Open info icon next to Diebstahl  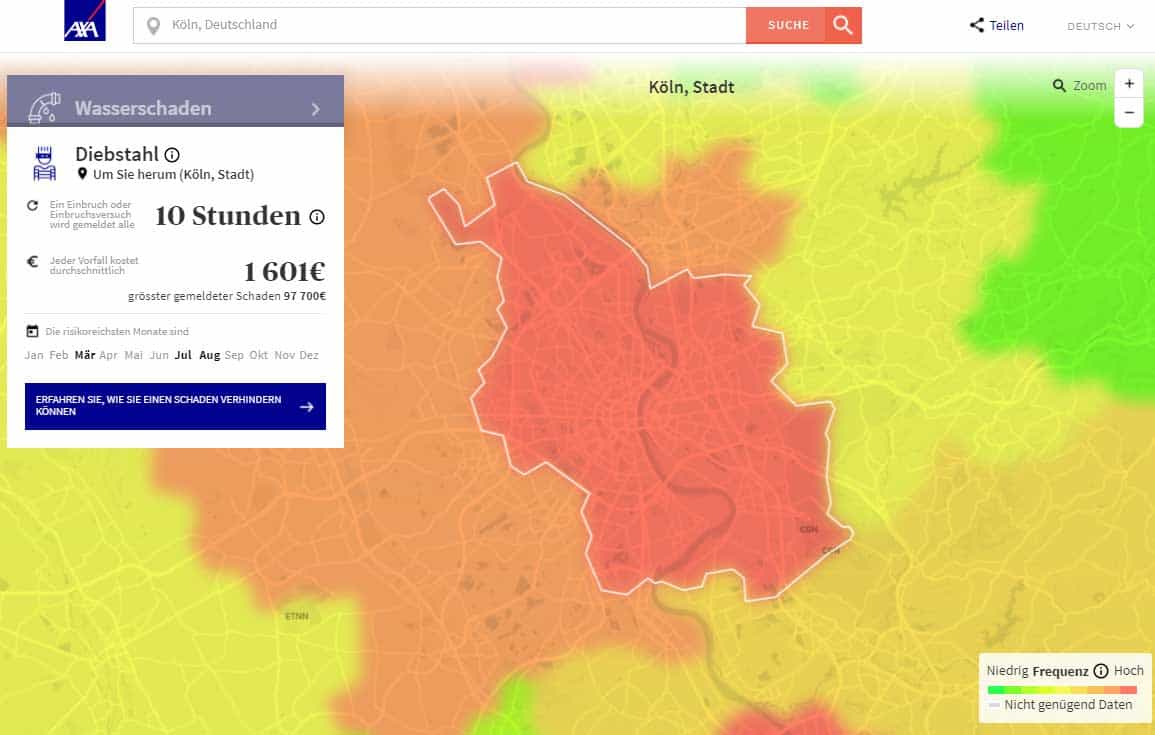172,155
